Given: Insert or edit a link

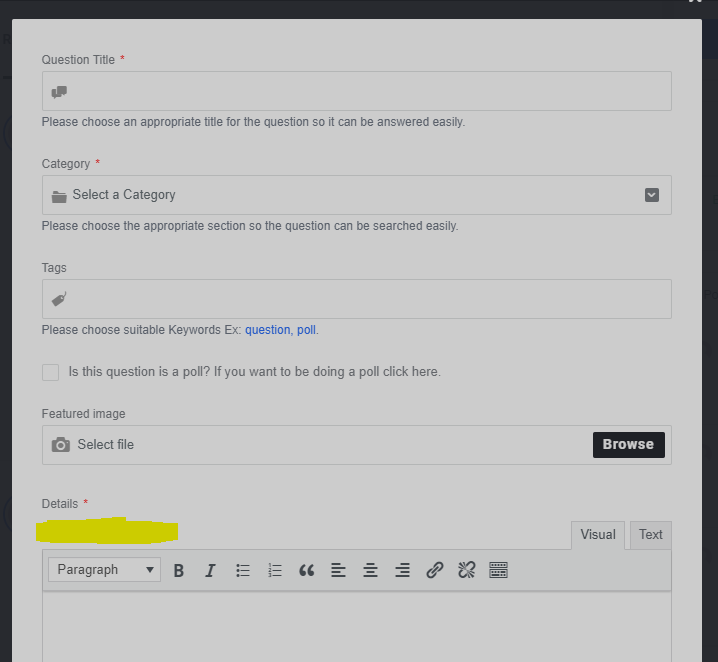Looking at the screenshot, I should pos(435,570).
